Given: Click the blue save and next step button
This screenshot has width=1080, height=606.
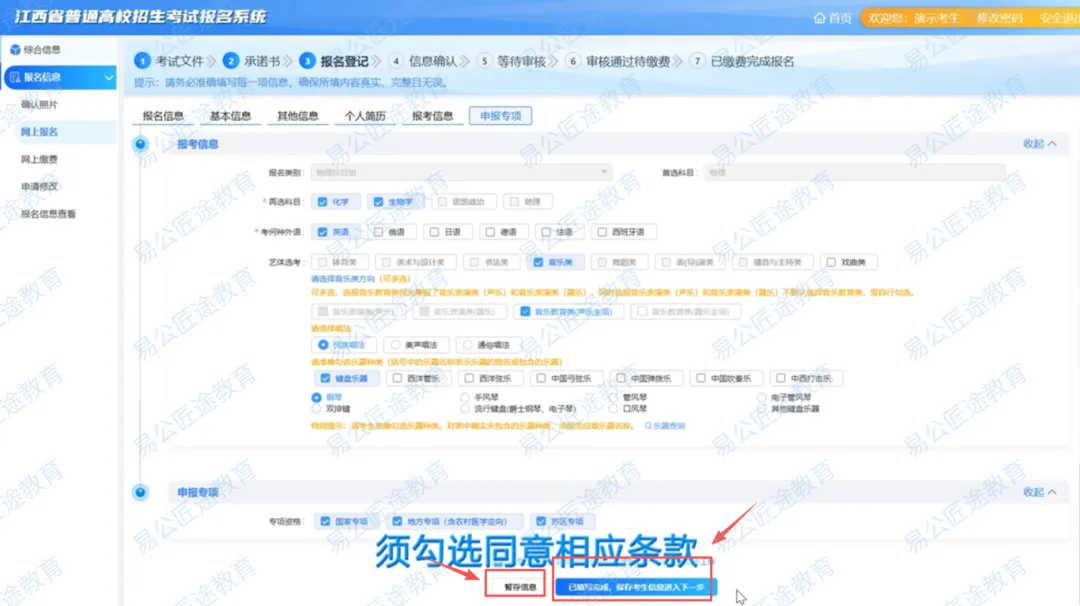Looking at the screenshot, I should [636, 587].
